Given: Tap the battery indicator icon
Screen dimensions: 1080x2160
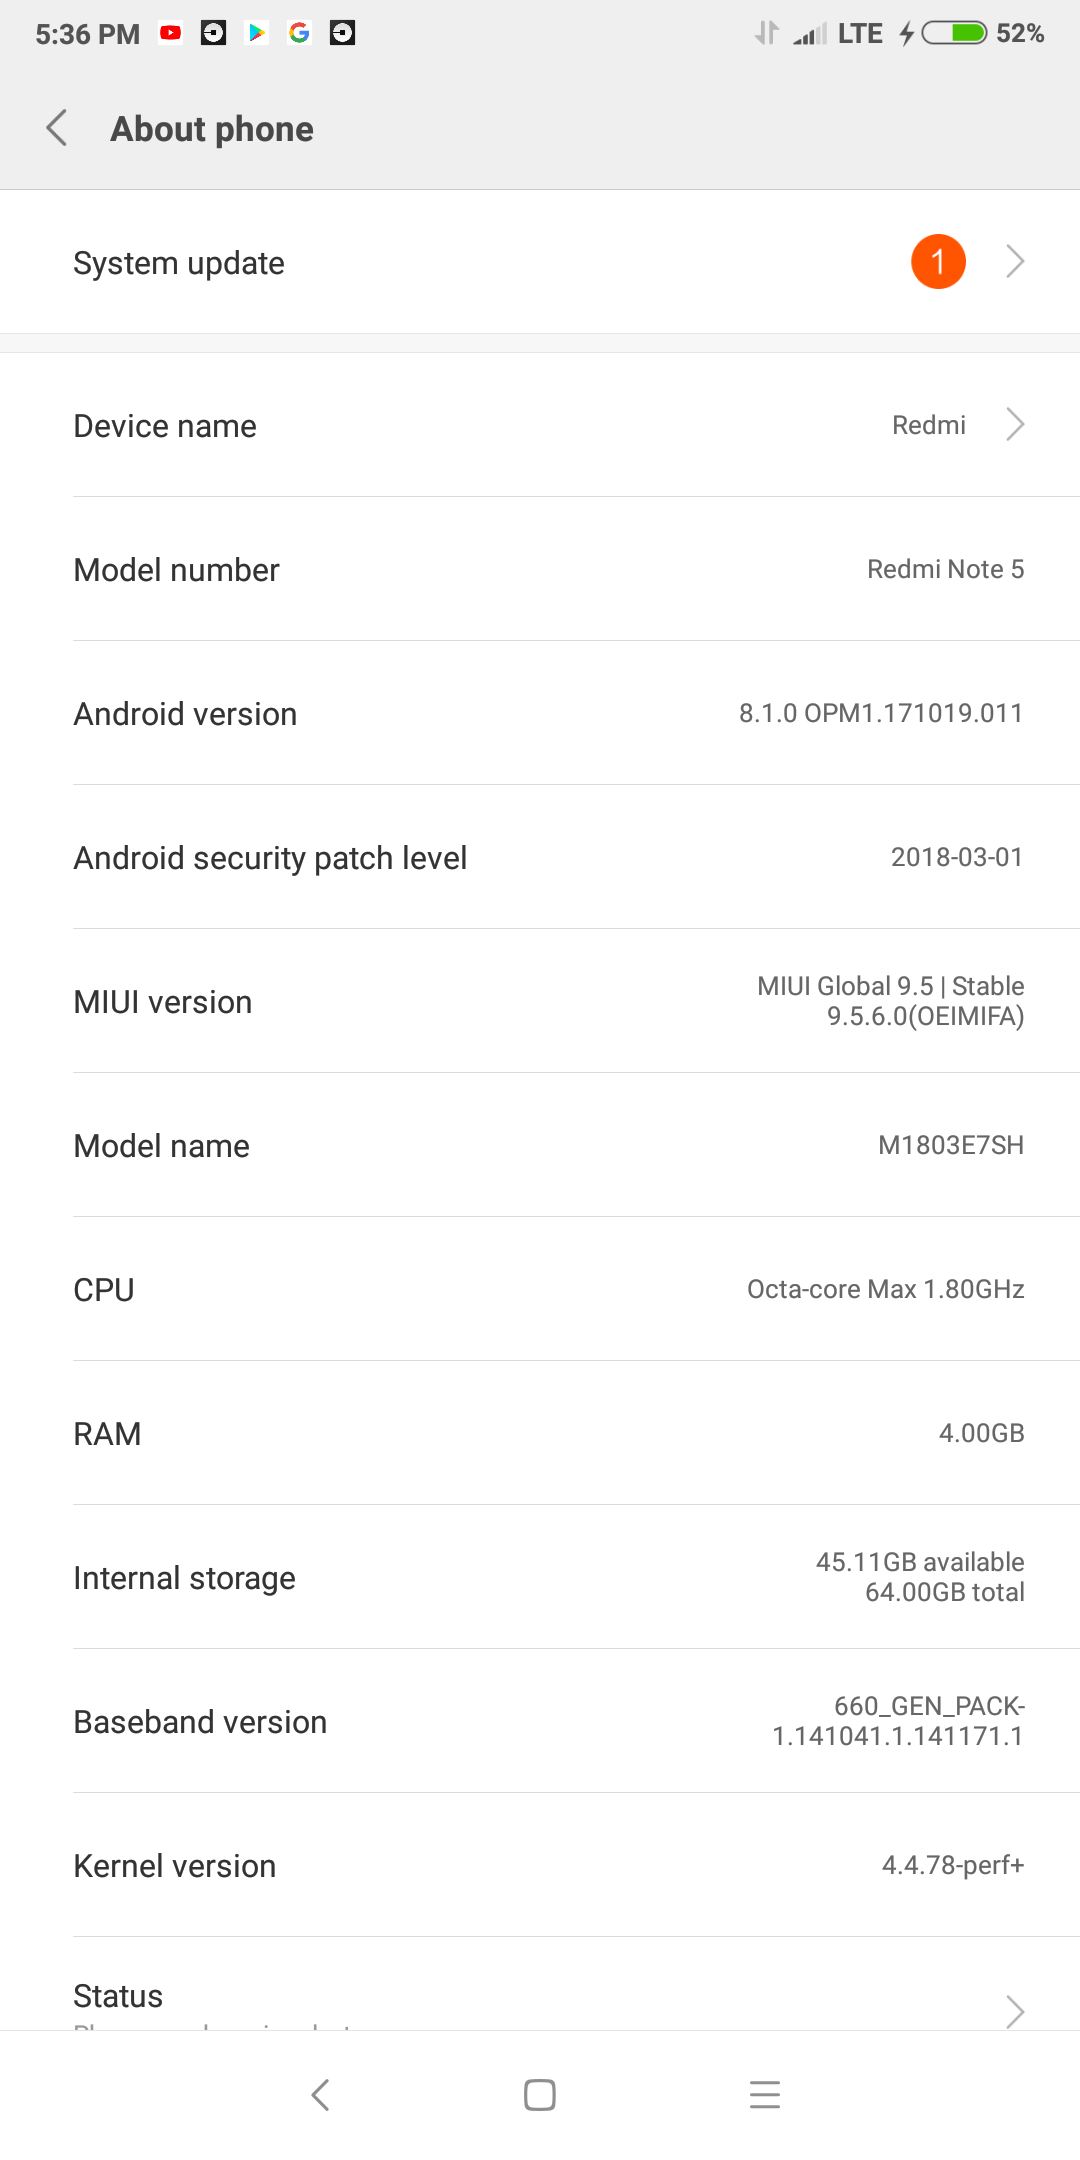Looking at the screenshot, I should point(954,33).
